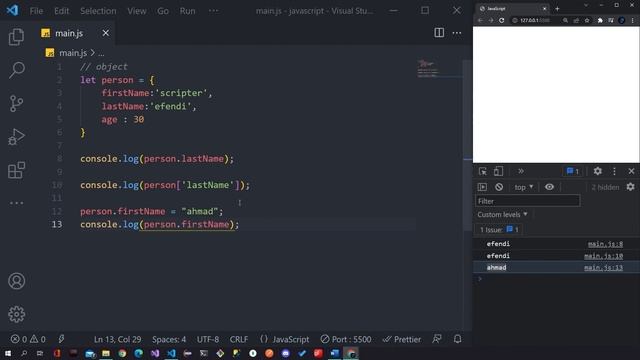Image resolution: width=640 pixels, height=360 pixels.
Task: Open DevTools settings gear
Action: (598, 171)
